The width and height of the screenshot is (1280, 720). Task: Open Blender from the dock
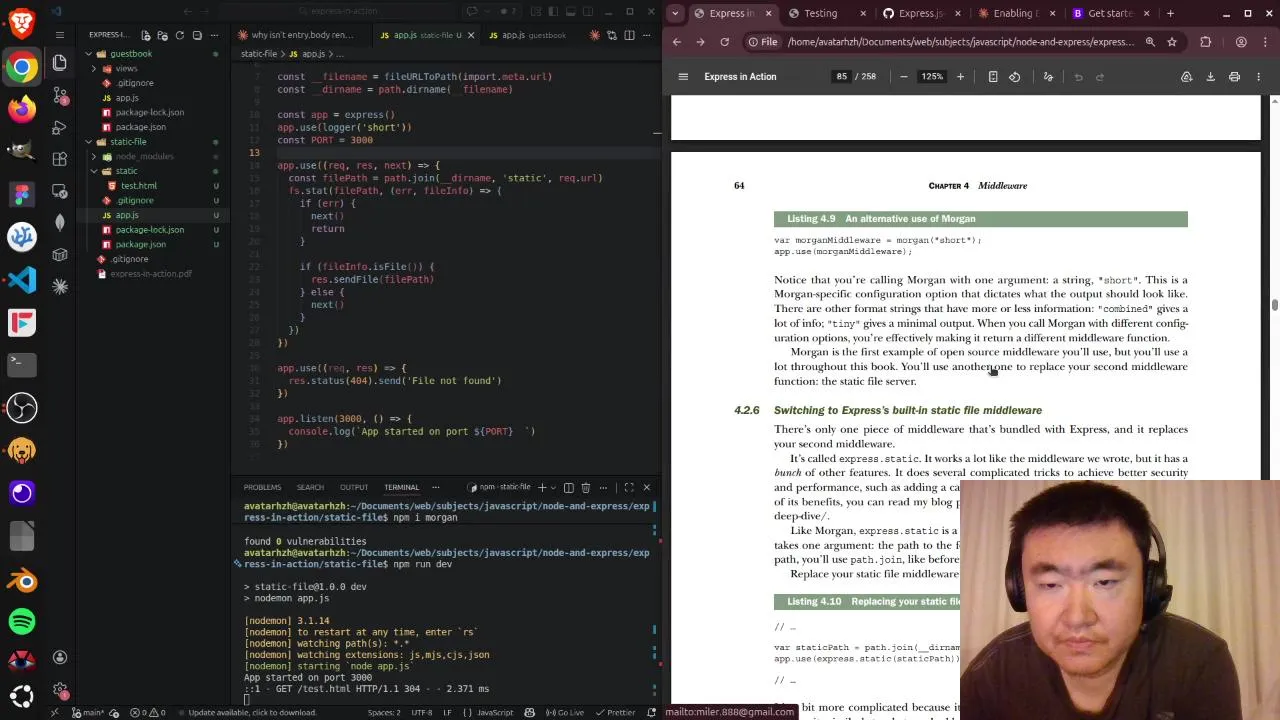coord(22,580)
